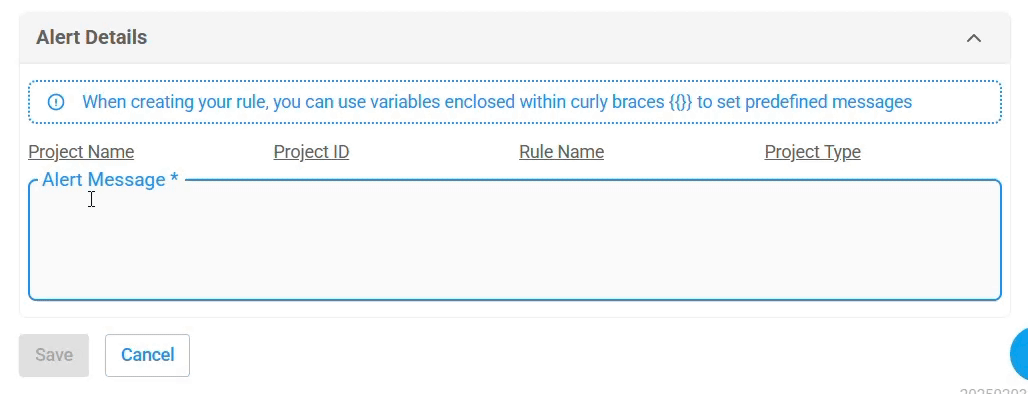Focus the Alert Message text area
Screen dimensions: 1028x394
tap(515, 240)
